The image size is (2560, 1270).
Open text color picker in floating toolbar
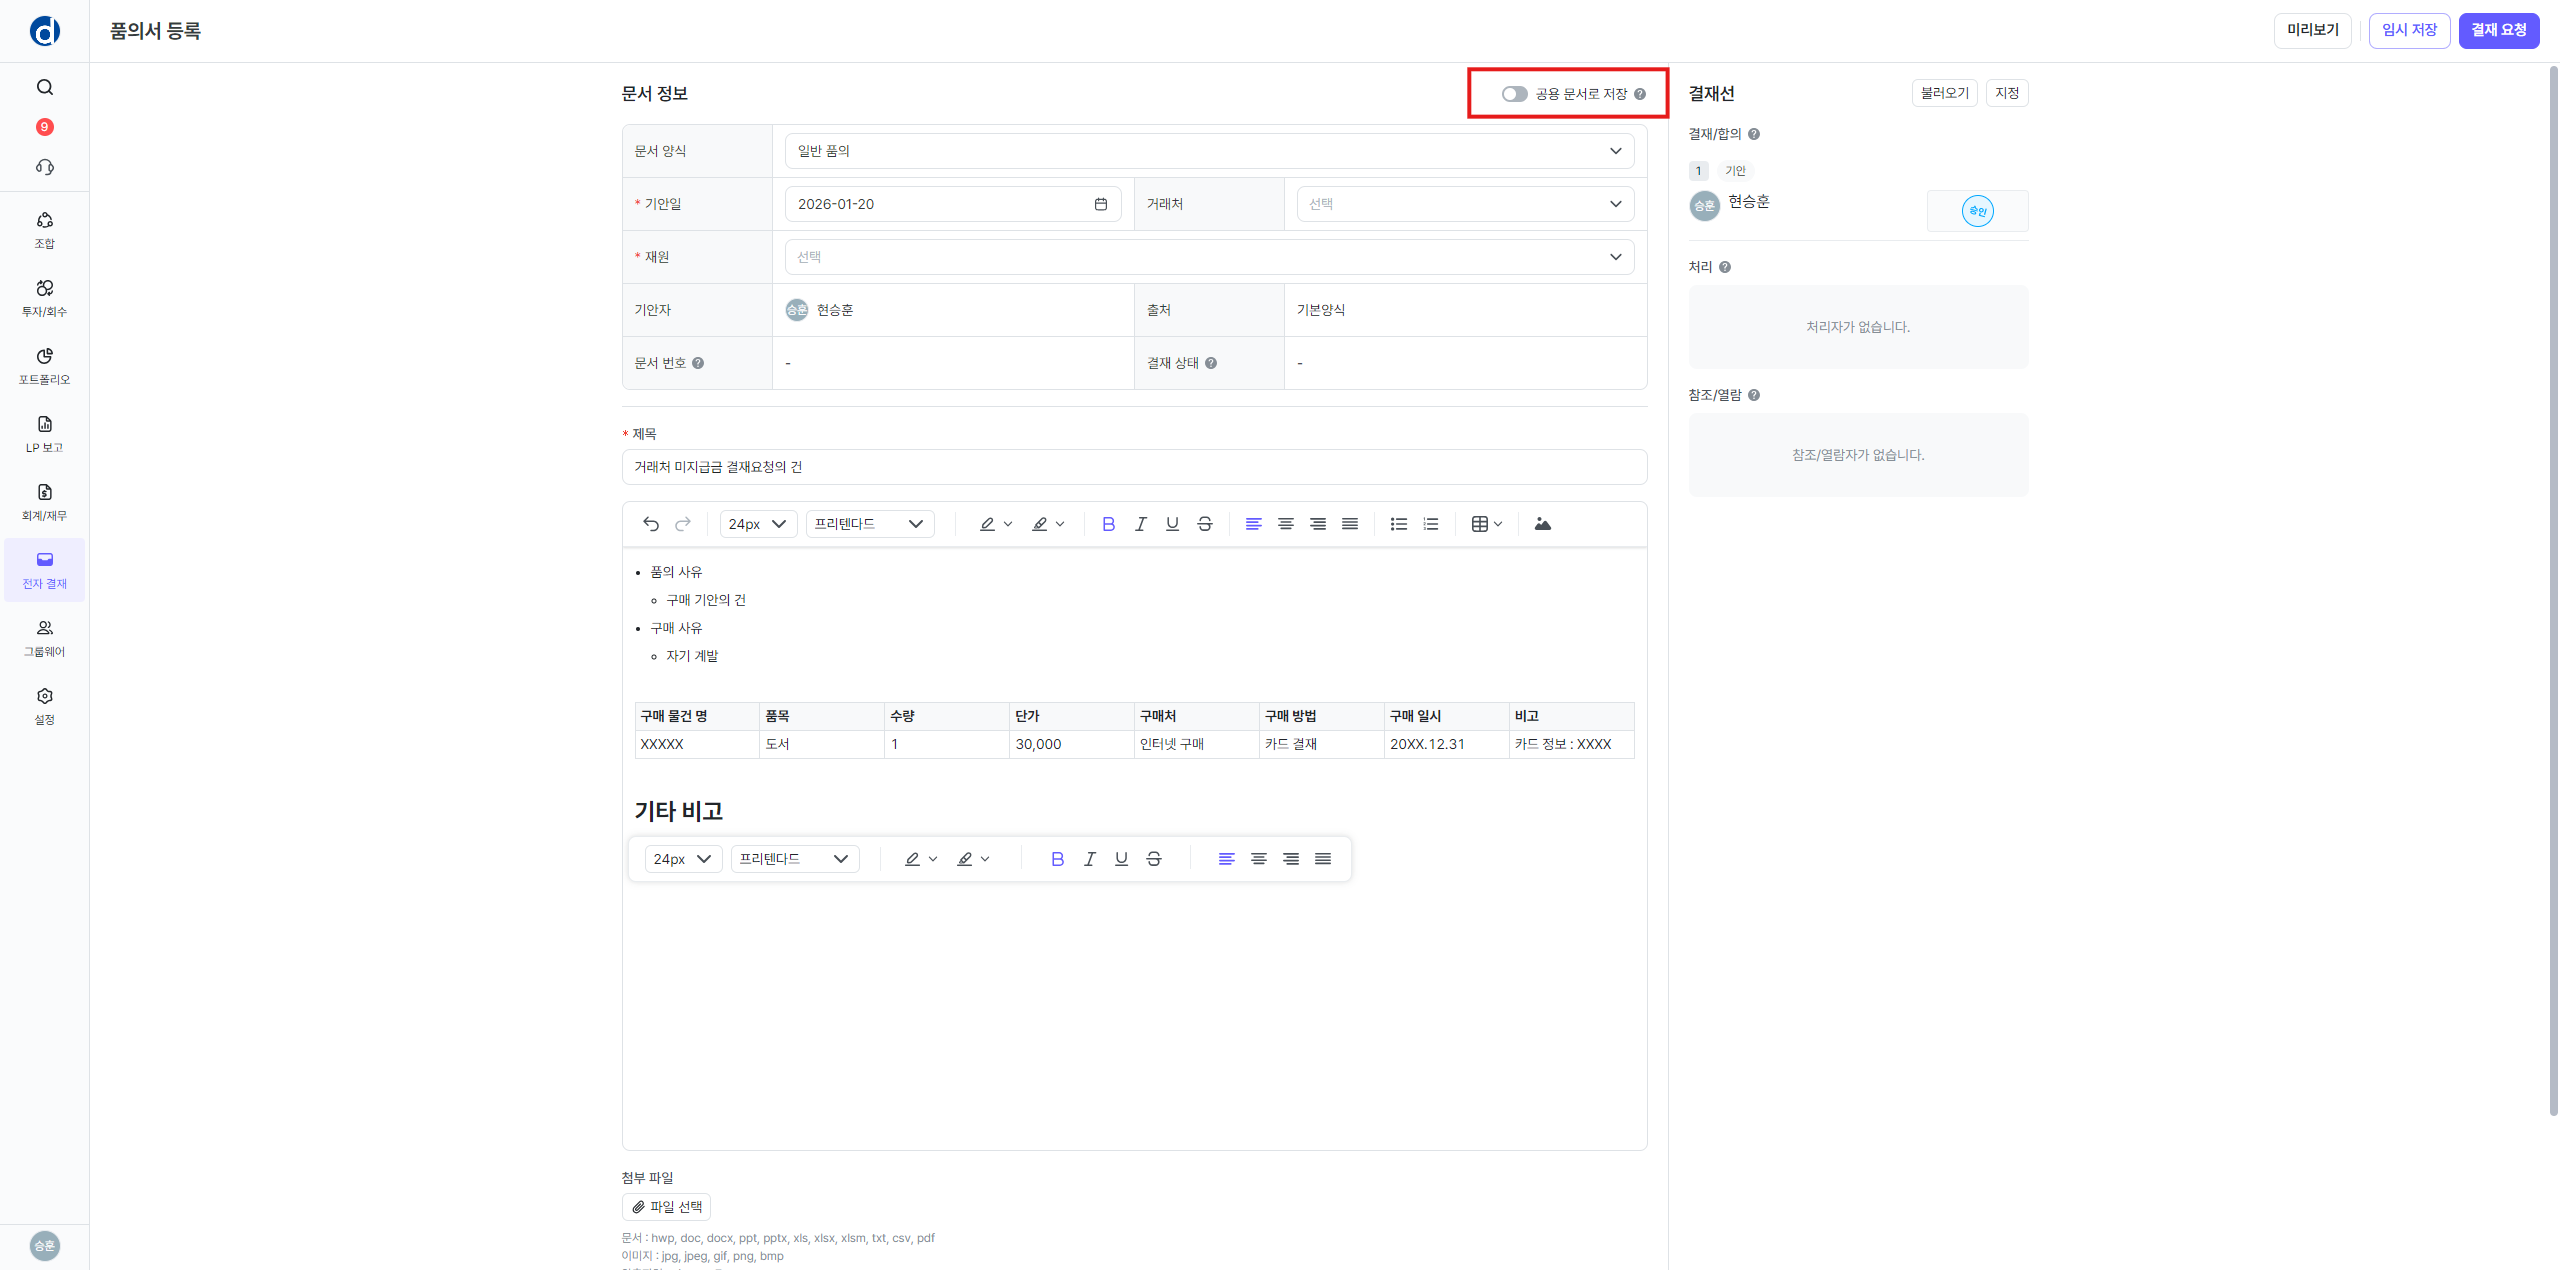click(920, 859)
